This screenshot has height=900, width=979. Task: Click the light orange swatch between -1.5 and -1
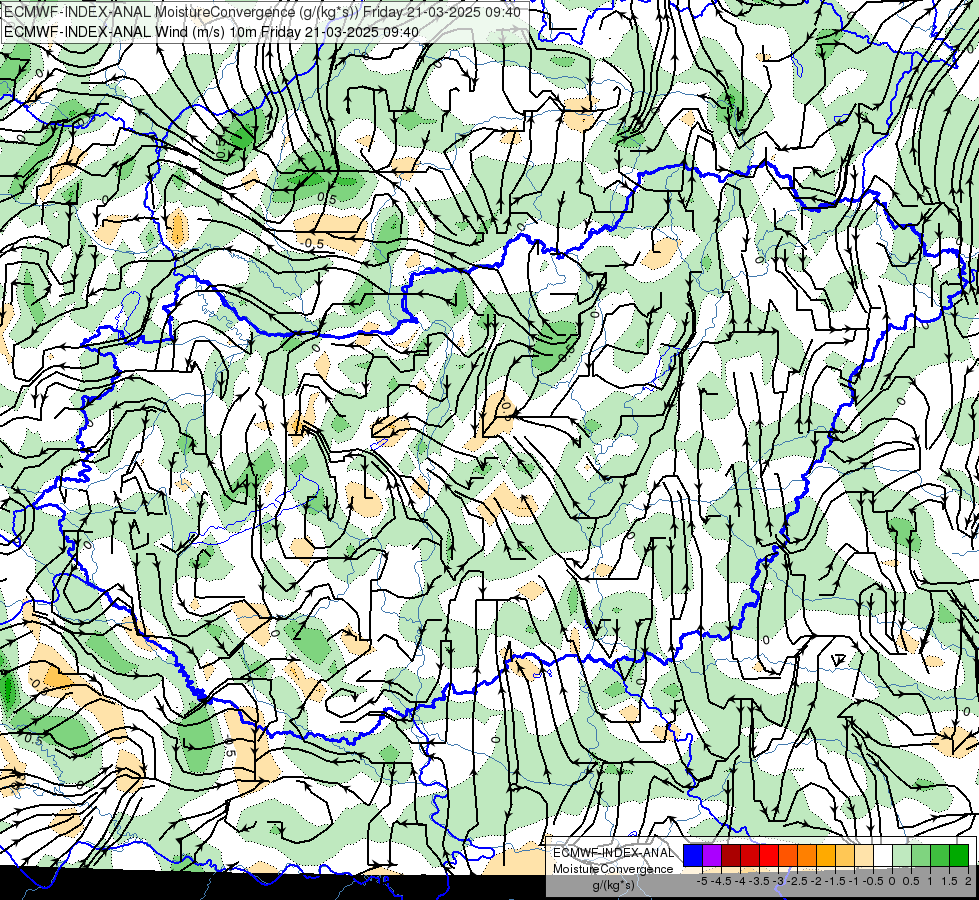click(845, 856)
